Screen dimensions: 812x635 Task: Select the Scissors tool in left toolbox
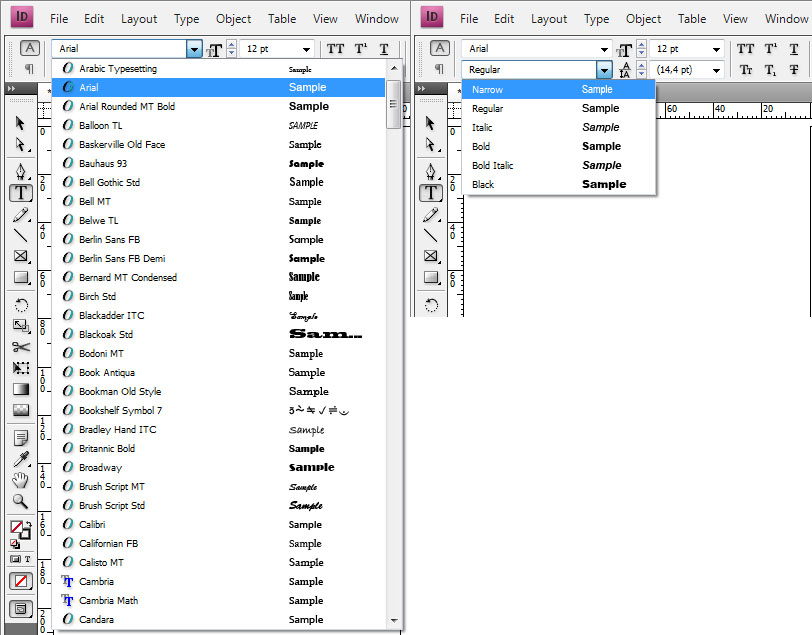(x=20, y=347)
